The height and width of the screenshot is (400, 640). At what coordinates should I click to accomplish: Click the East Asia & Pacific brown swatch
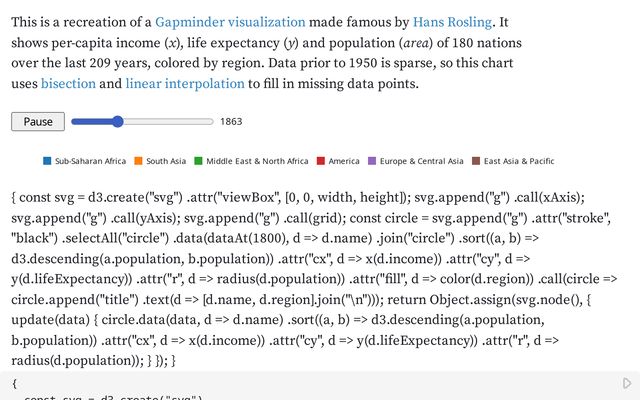[x=476, y=161]
